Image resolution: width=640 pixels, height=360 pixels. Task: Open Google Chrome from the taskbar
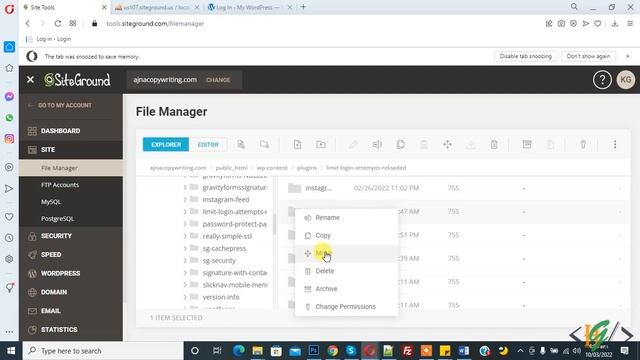(x=333, y=351)
